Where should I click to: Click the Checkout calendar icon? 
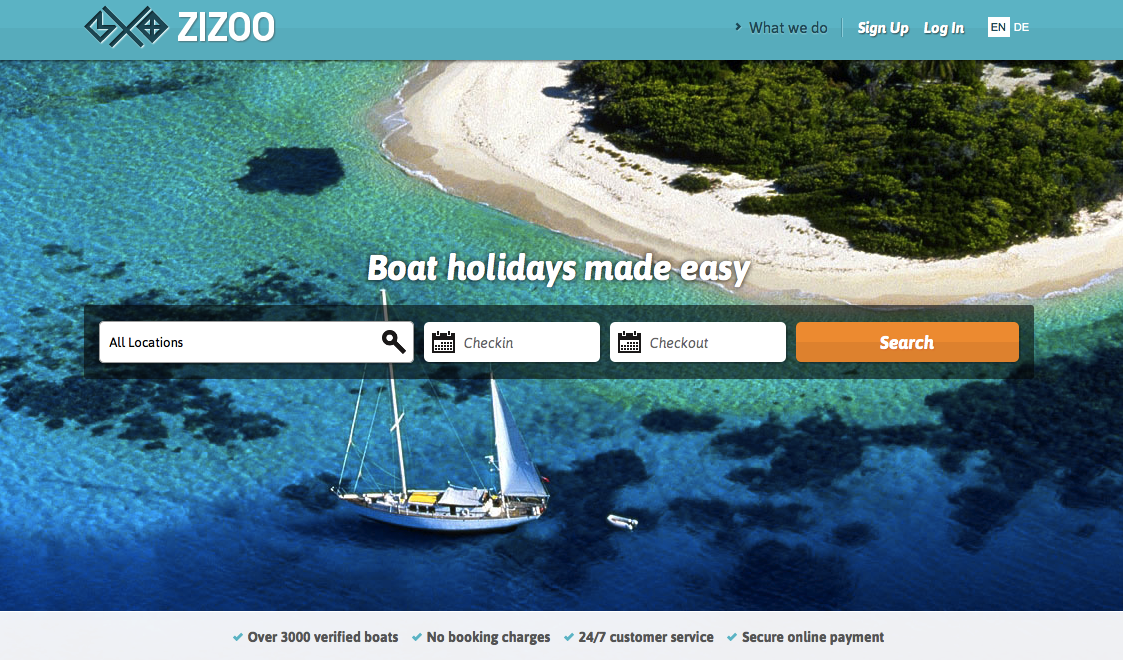[630, 342]
